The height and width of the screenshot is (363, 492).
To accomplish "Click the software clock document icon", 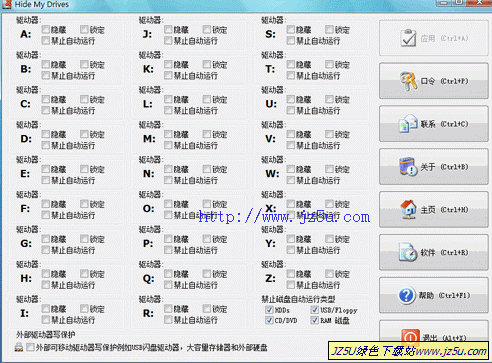I will tap(408, 252).
